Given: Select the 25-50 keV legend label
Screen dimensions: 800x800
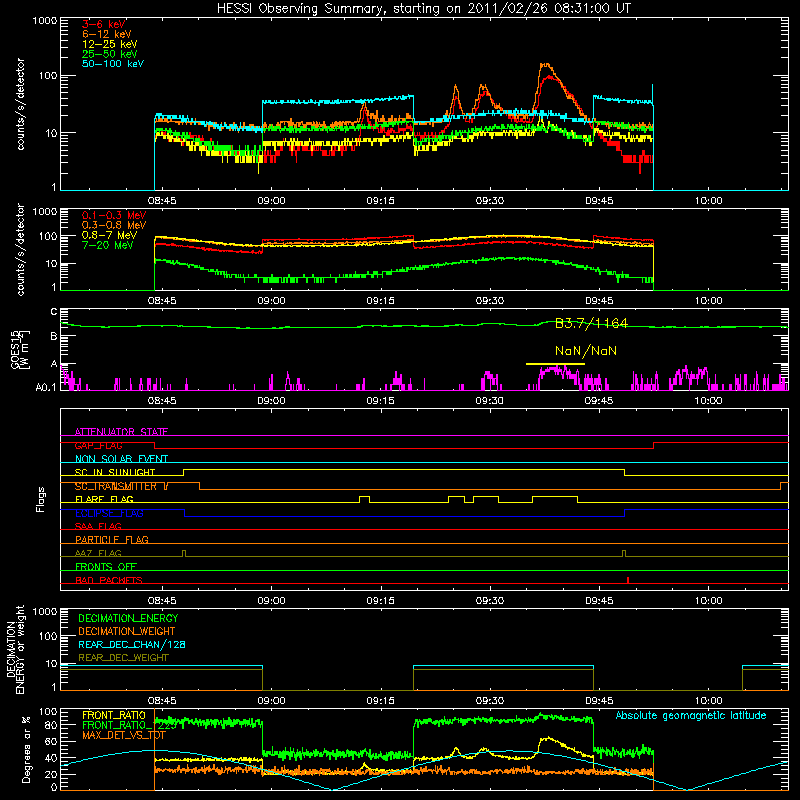Looking at the screenshot, I should tap(109, 54).
